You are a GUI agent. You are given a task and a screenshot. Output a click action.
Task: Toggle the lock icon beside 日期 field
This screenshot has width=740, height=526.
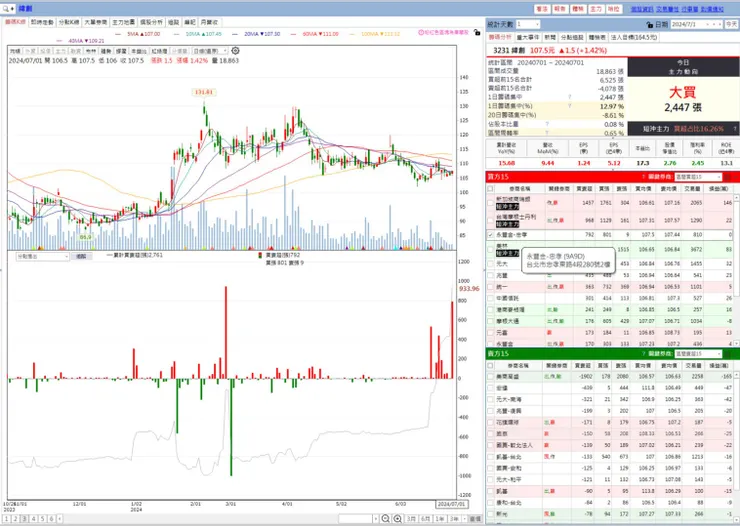(x=649, y=24)
